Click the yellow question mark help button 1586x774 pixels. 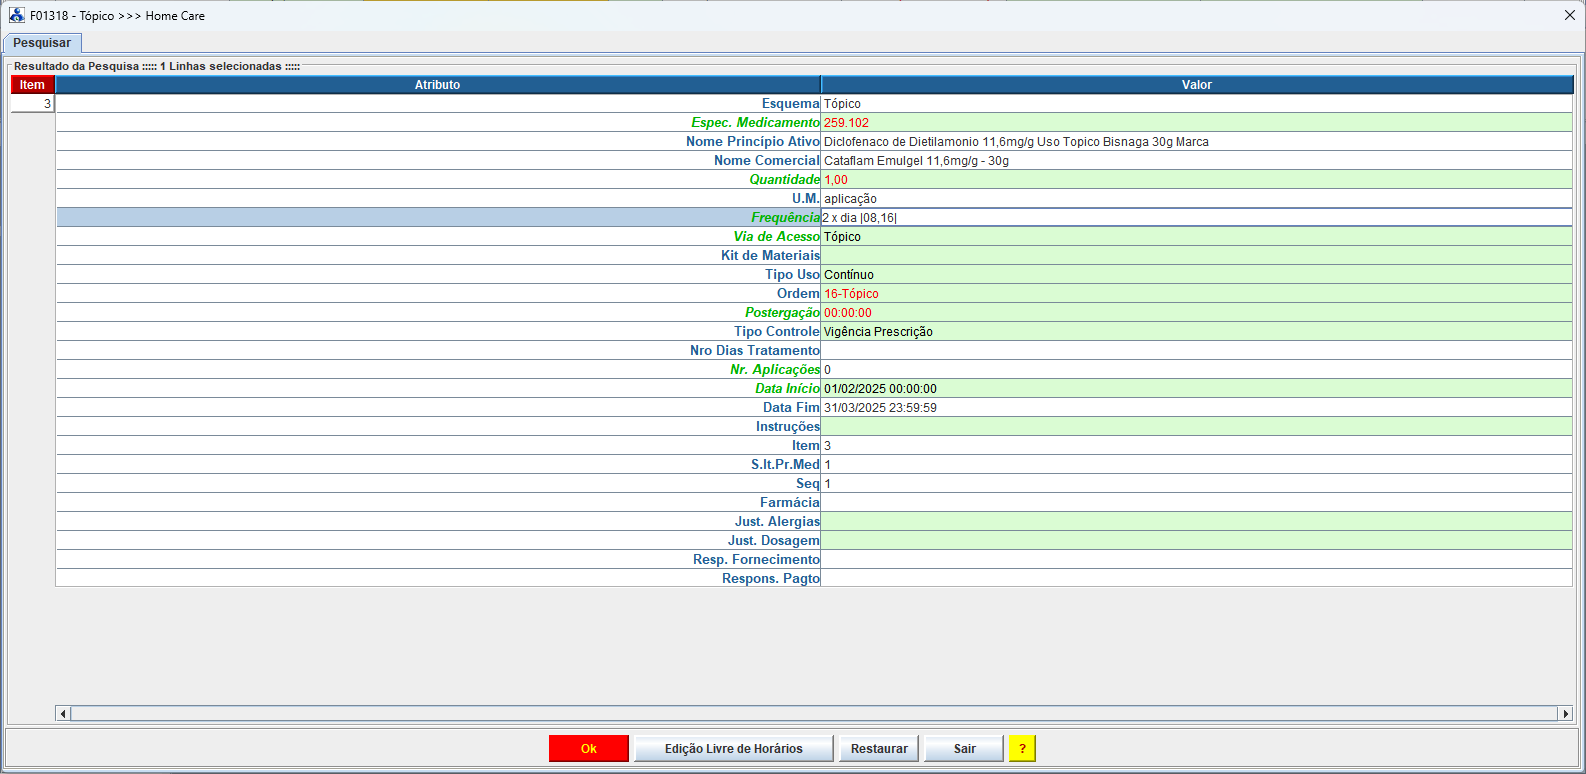1022,748
